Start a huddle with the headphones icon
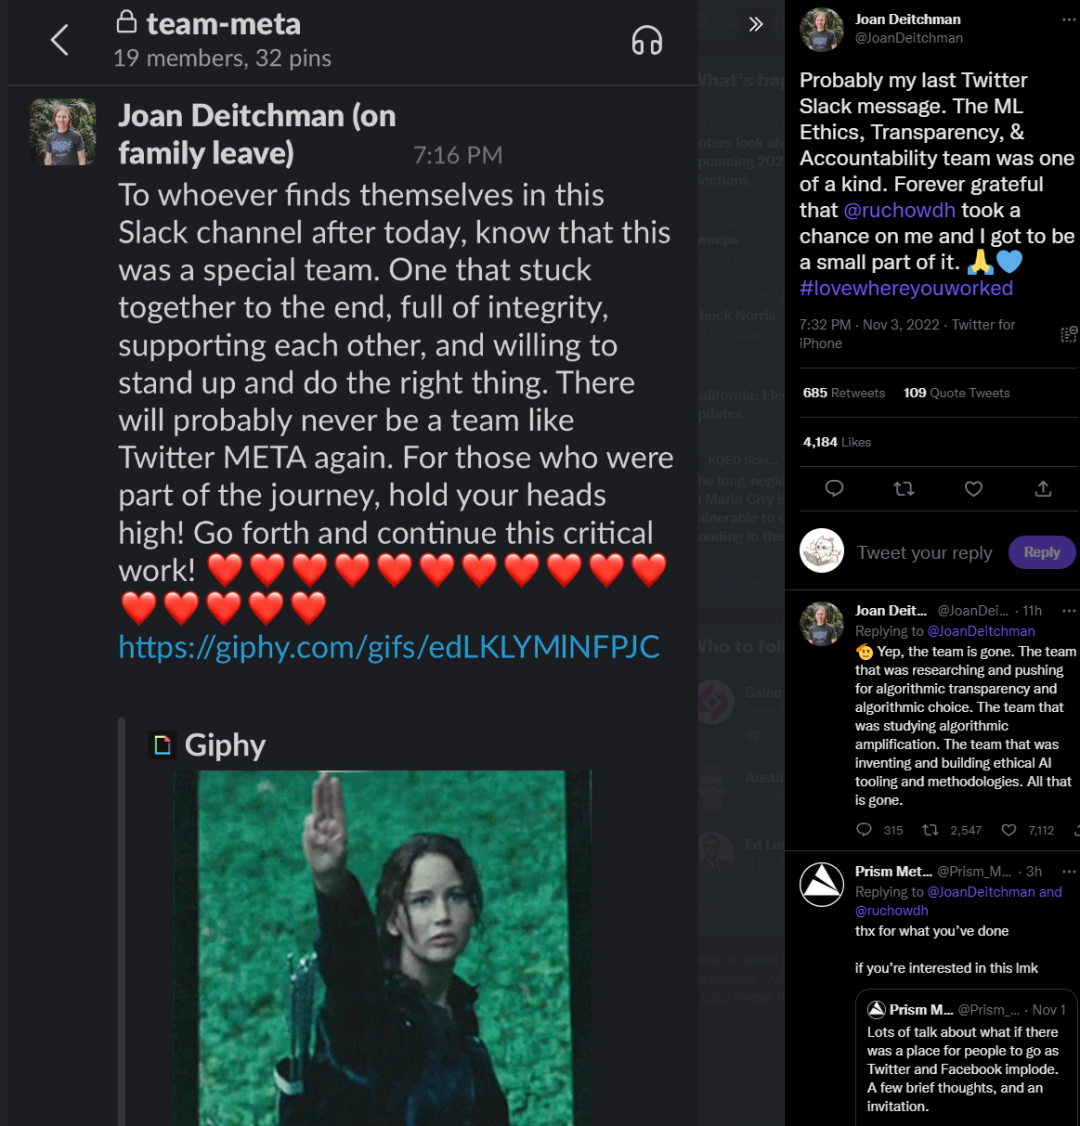Screen dimensions: 1080x1126 click(646, 40)
